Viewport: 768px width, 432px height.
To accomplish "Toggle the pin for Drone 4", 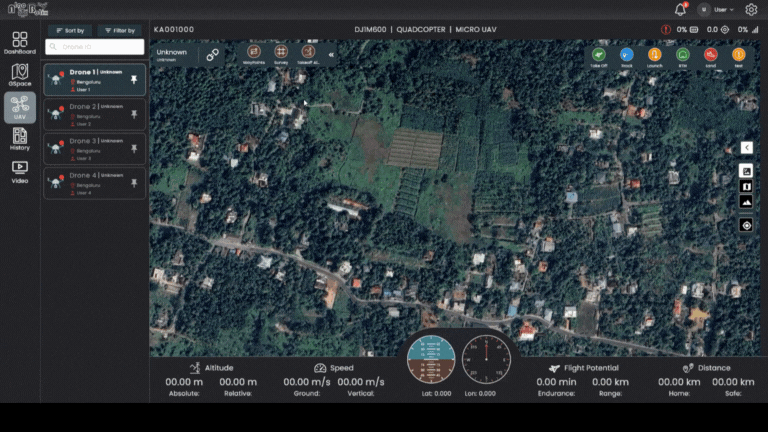I will (x=134, y=183).
